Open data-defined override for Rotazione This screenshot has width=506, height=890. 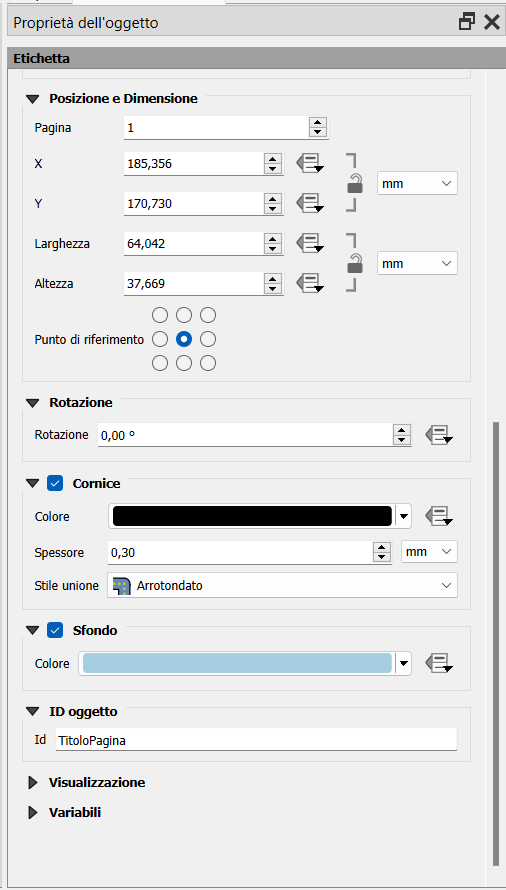(x=439, y=435)
